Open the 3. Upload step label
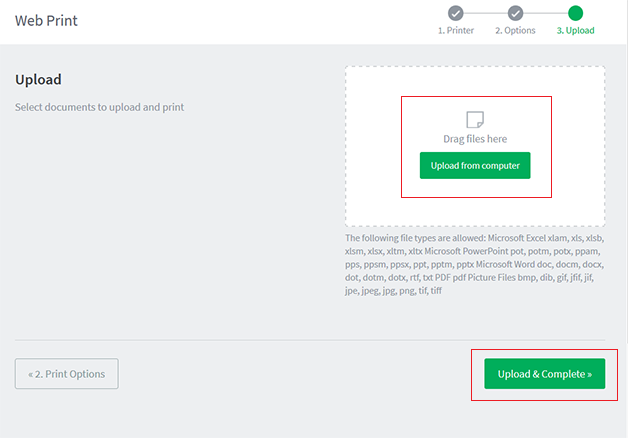628x438 pixels. coord(576,30)
